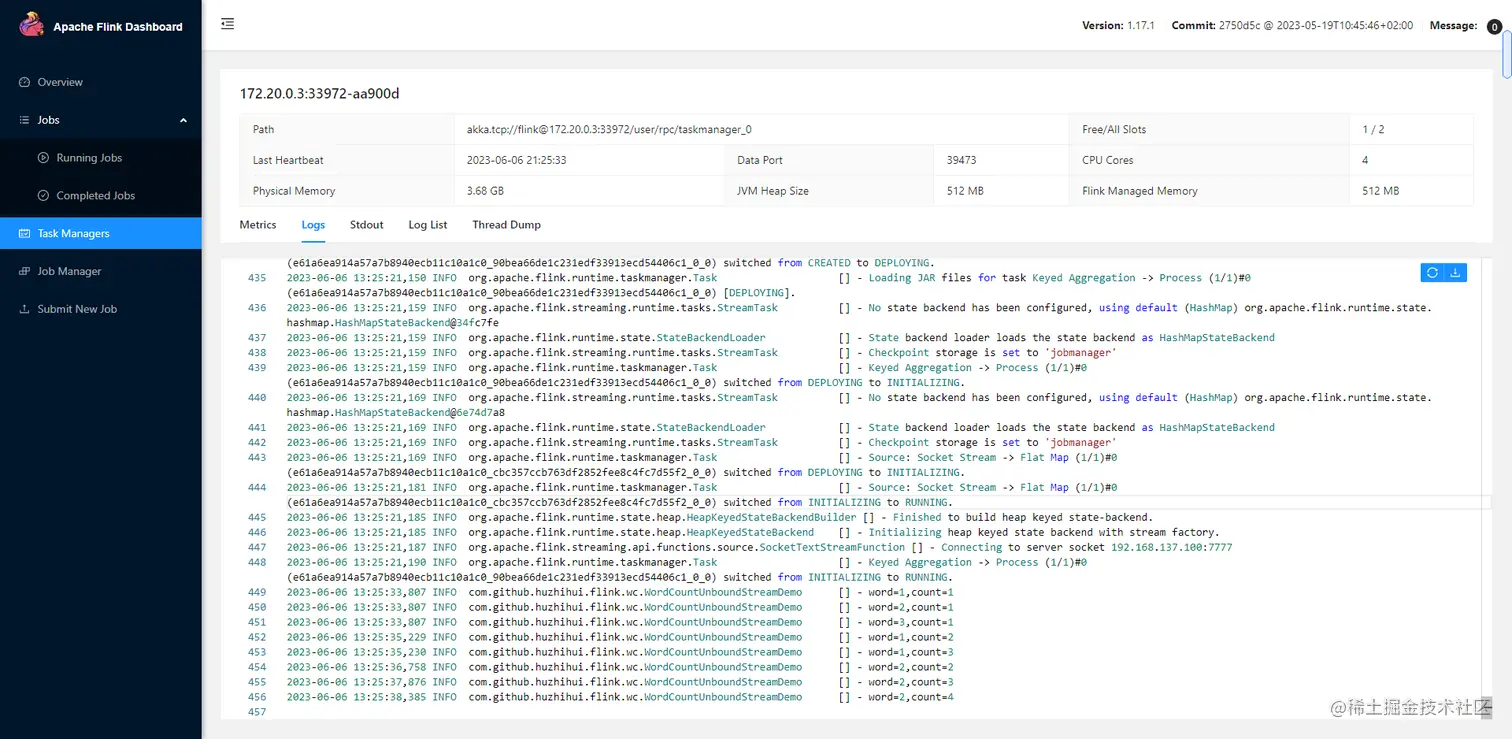Click the HashMapStateBackend@6e74d7a8 log text
Screen dimensions: 1512x739
(420, 413)
